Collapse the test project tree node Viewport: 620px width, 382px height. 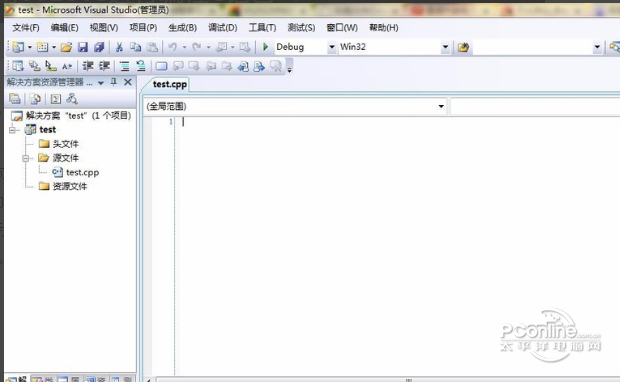[x=12, y=130]
